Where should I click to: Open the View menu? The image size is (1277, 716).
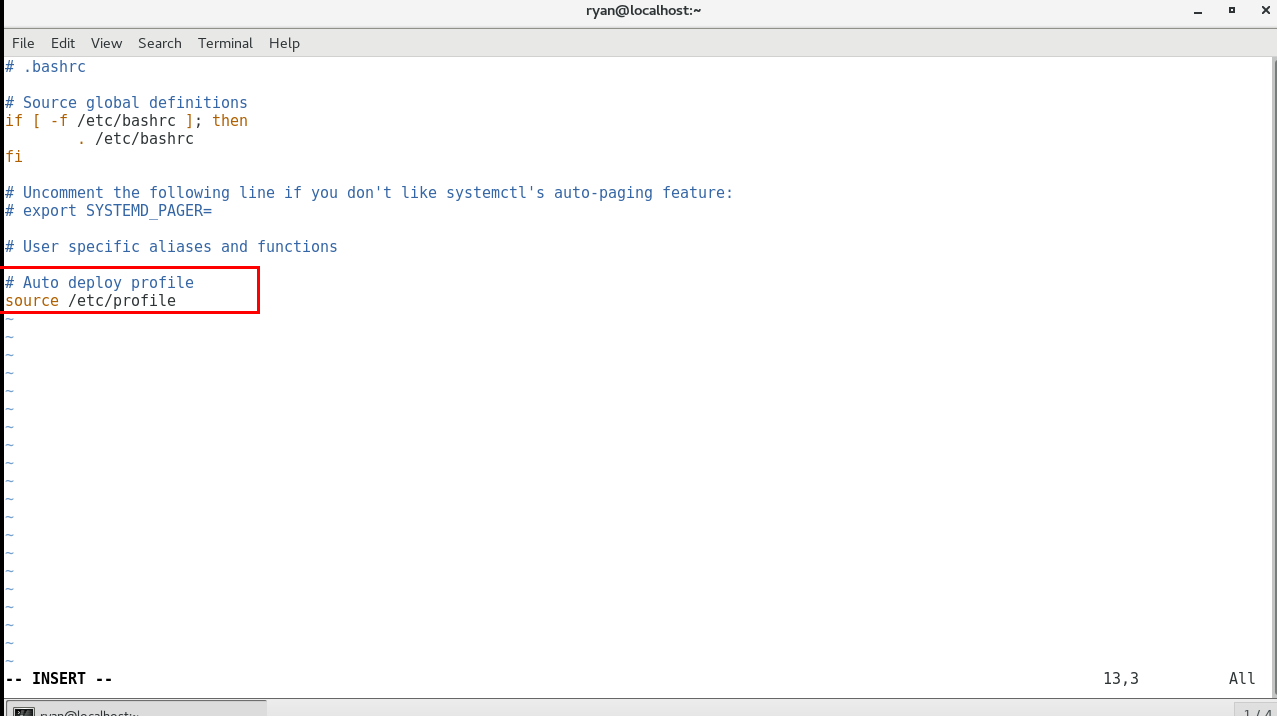106,43
